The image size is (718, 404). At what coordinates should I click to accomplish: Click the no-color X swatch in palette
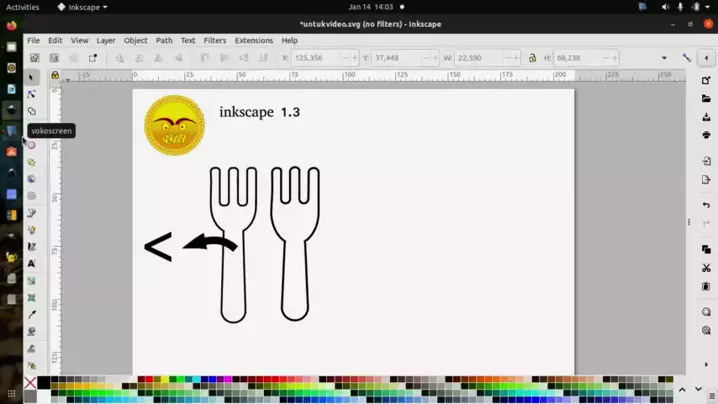coord(30,383)
